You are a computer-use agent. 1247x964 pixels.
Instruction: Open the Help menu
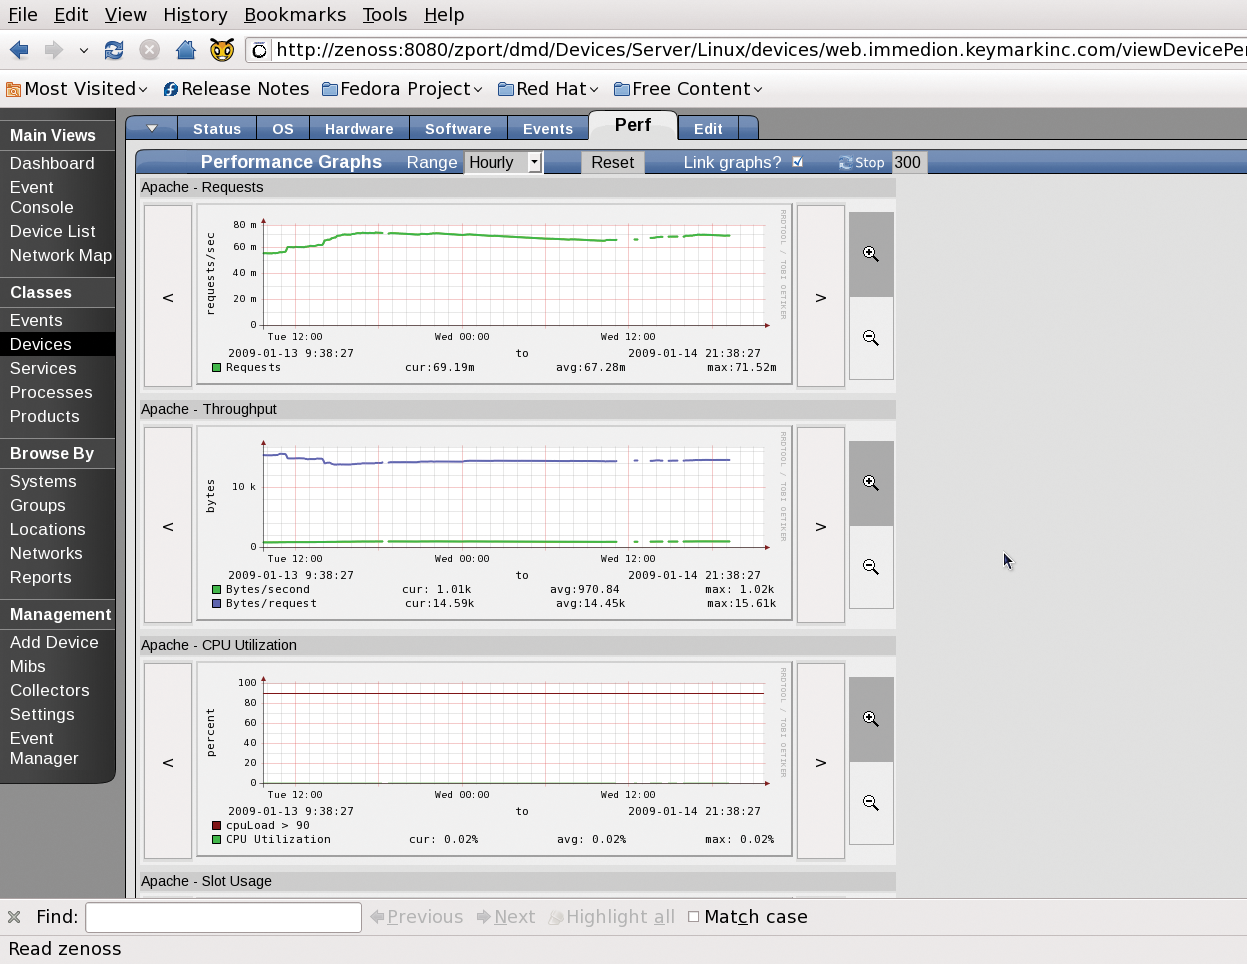[444, 15]
